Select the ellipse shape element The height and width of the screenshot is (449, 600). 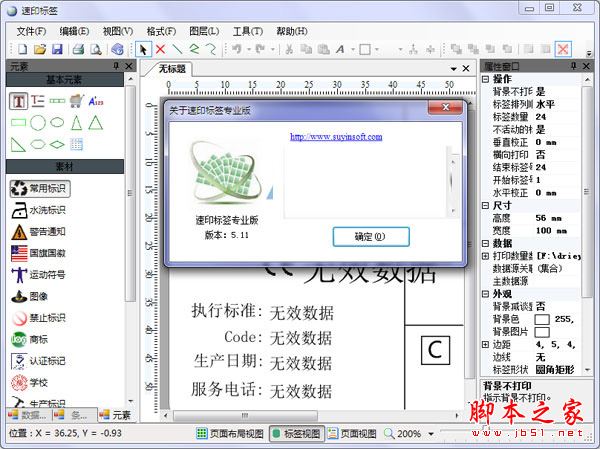(x=57, y=122)
